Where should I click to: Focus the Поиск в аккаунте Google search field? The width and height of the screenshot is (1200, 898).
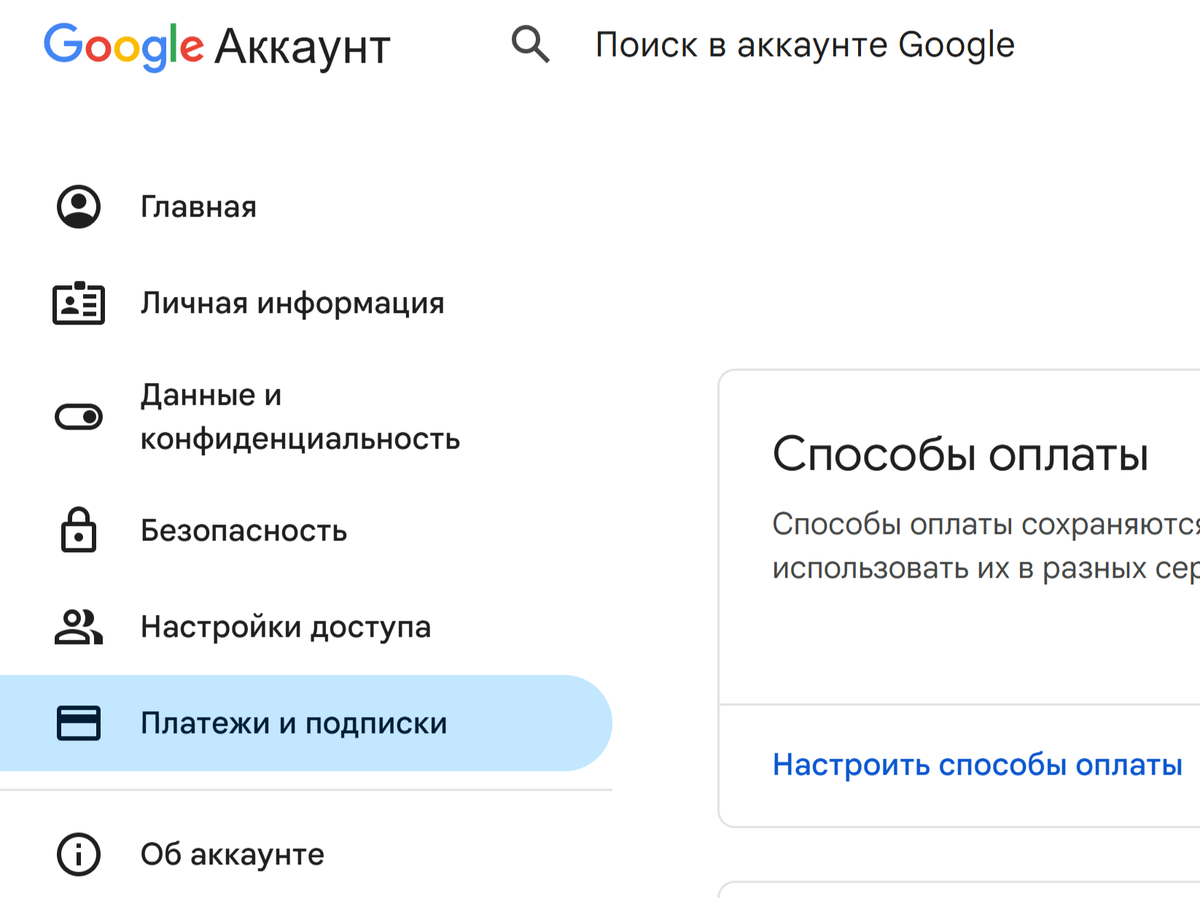click(805, 46)
